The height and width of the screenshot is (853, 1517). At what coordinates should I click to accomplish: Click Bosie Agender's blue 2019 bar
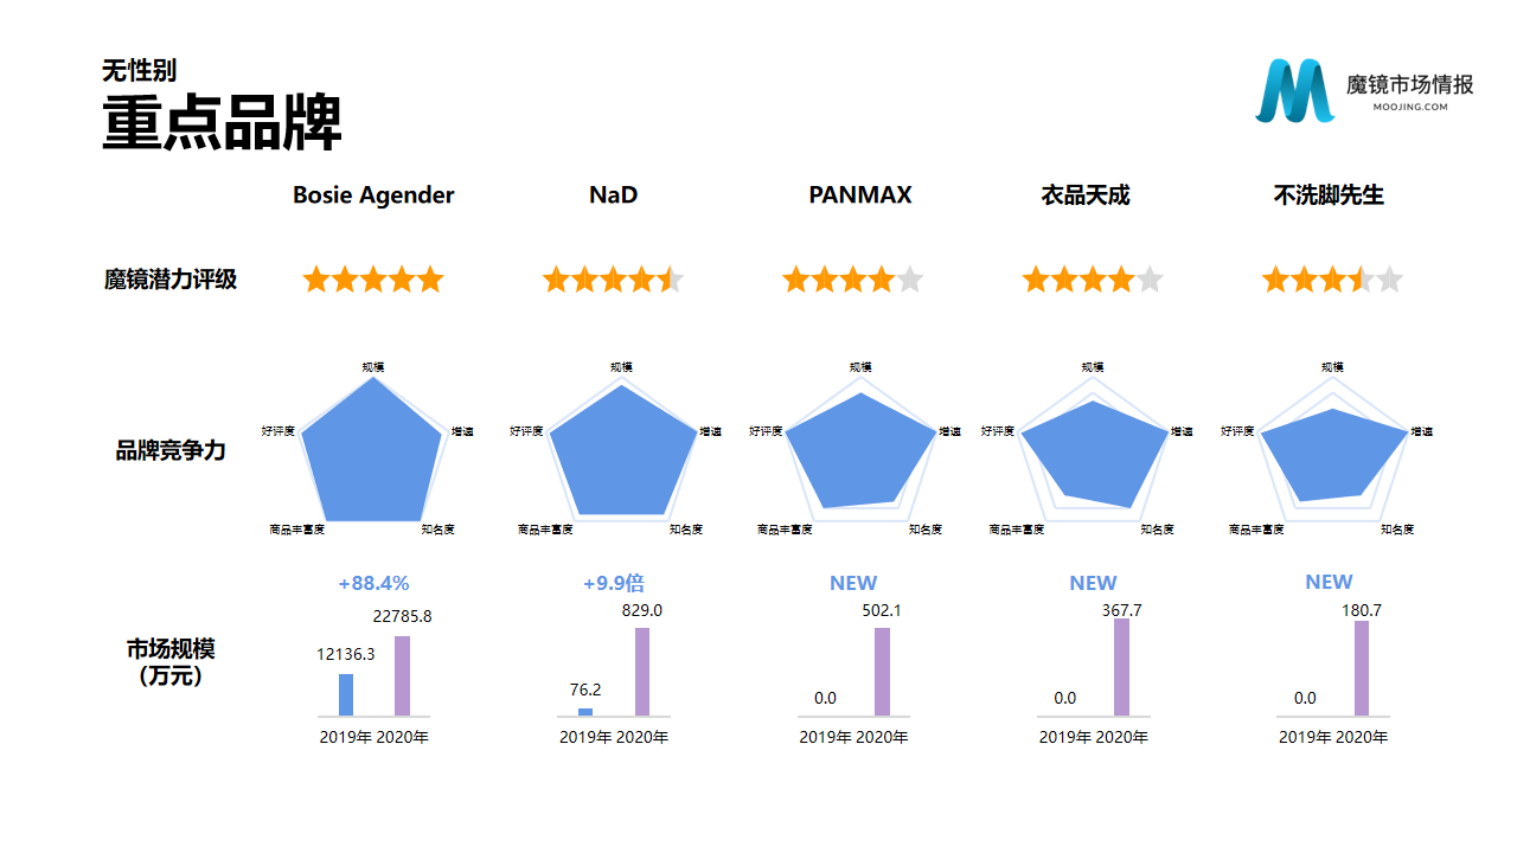point(346,695)
